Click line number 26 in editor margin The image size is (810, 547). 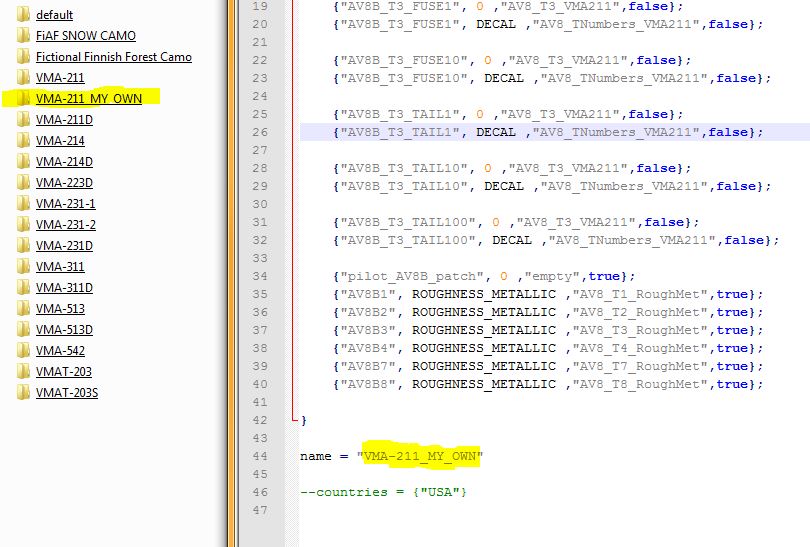pyautogui.click(x=260, y=132)
